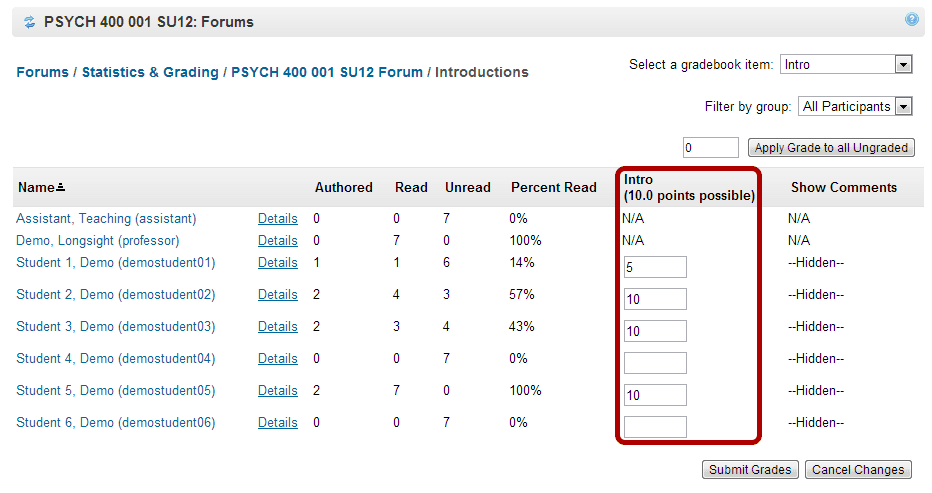Open PSYCH 400 001 SU12 Forum breadcrumb
Image resolution: width=932 pixels, height=493 pixels.
click(x=327, y=72)
